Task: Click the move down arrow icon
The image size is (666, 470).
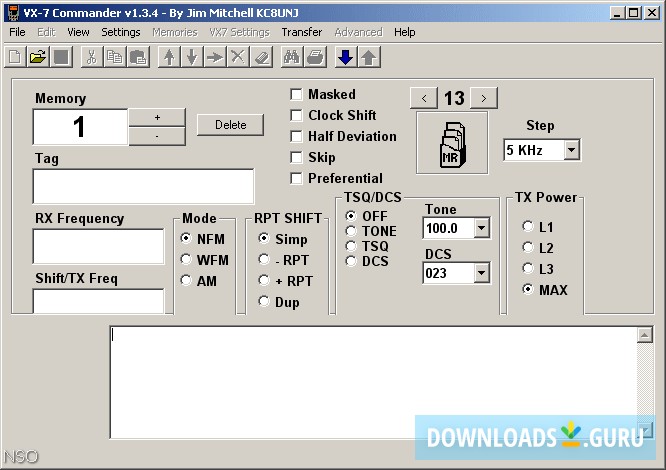Action: [x=192, y=57]
